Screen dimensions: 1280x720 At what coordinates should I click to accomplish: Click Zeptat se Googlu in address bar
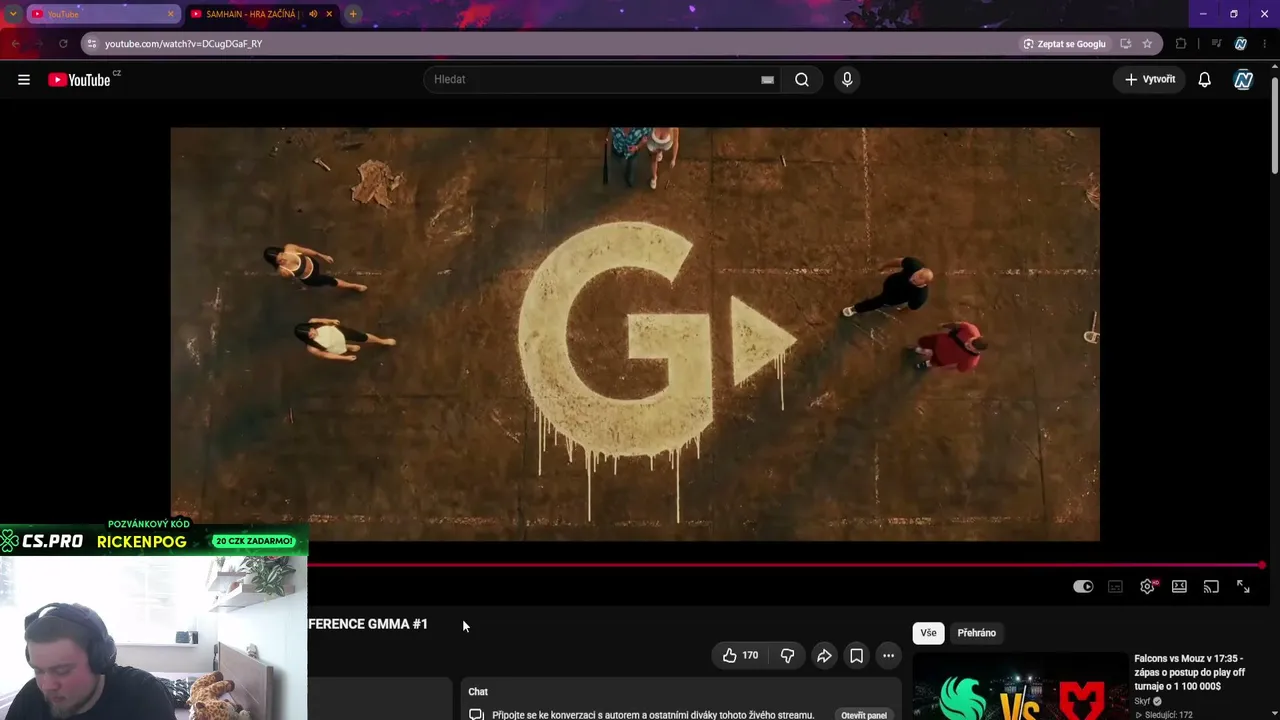[1064, 44]
